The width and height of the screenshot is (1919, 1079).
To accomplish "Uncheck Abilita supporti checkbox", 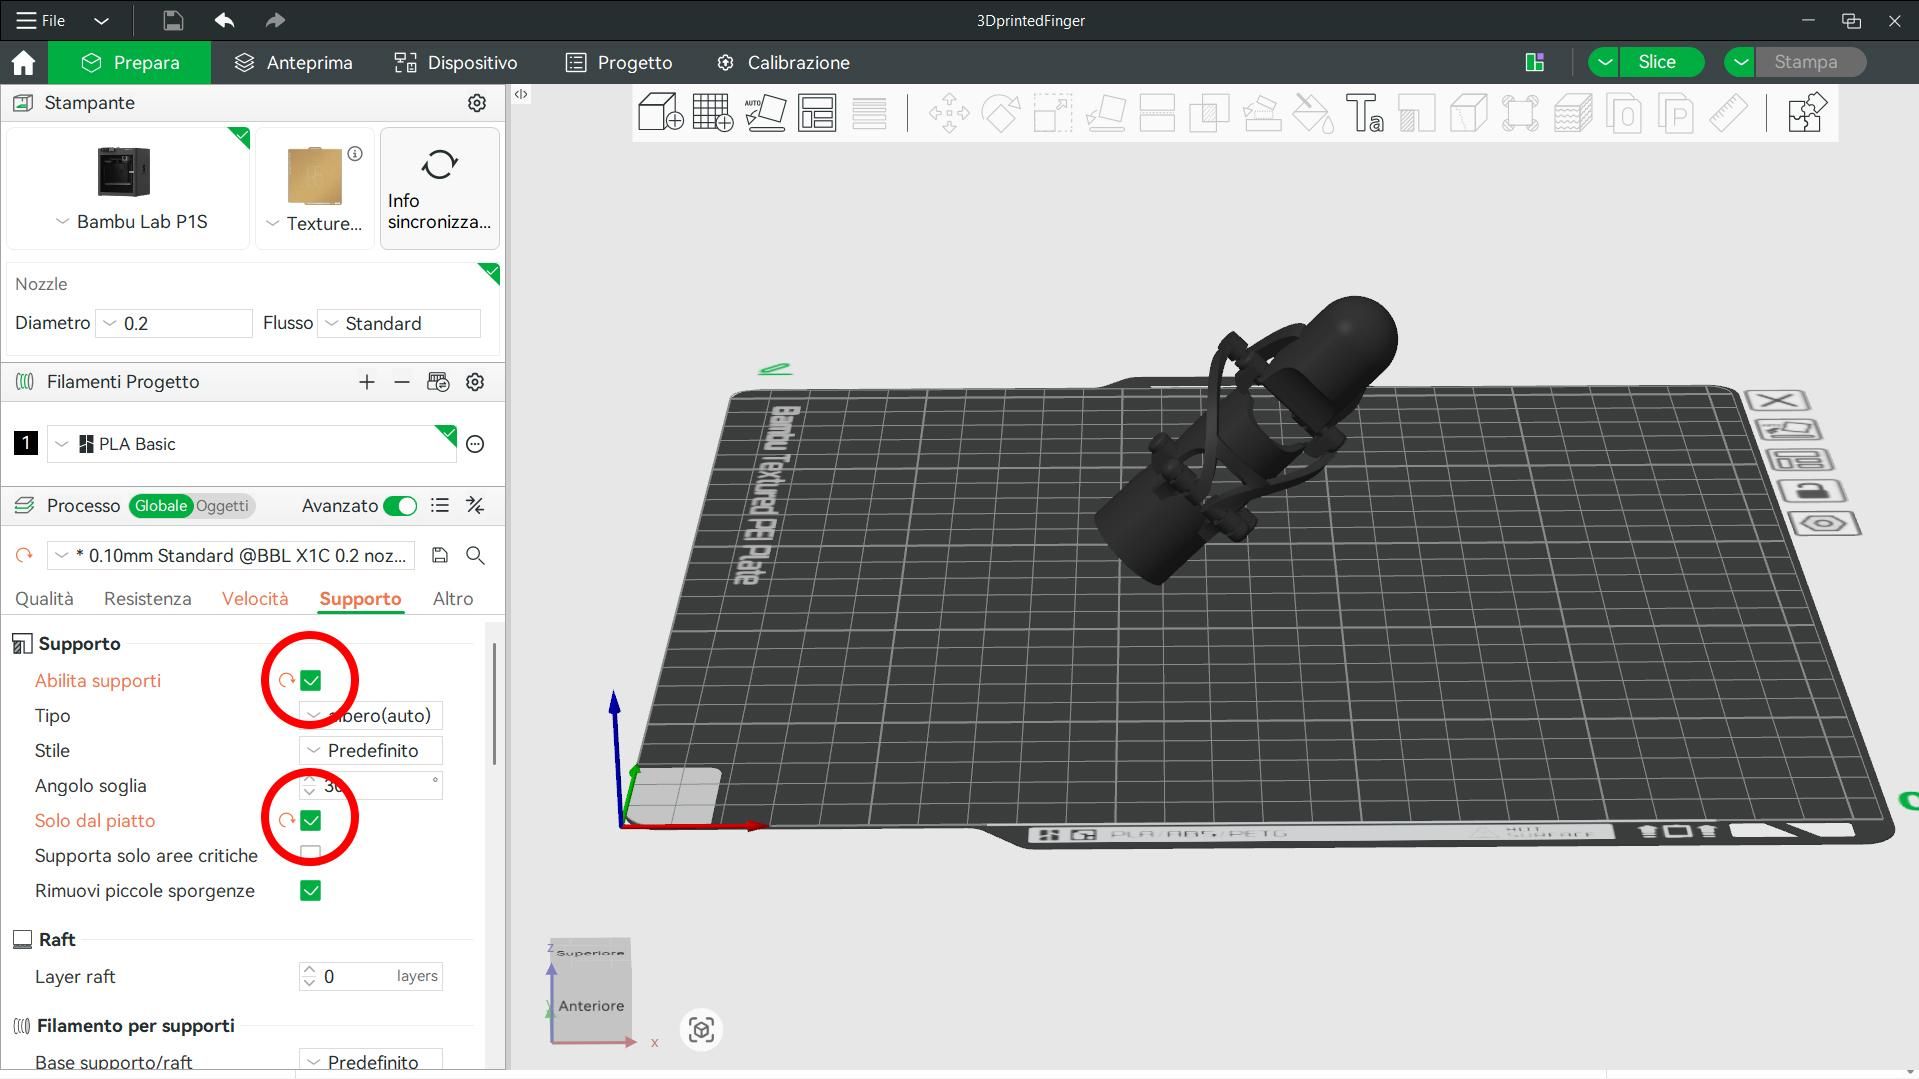I will click(x=311, y=681).
